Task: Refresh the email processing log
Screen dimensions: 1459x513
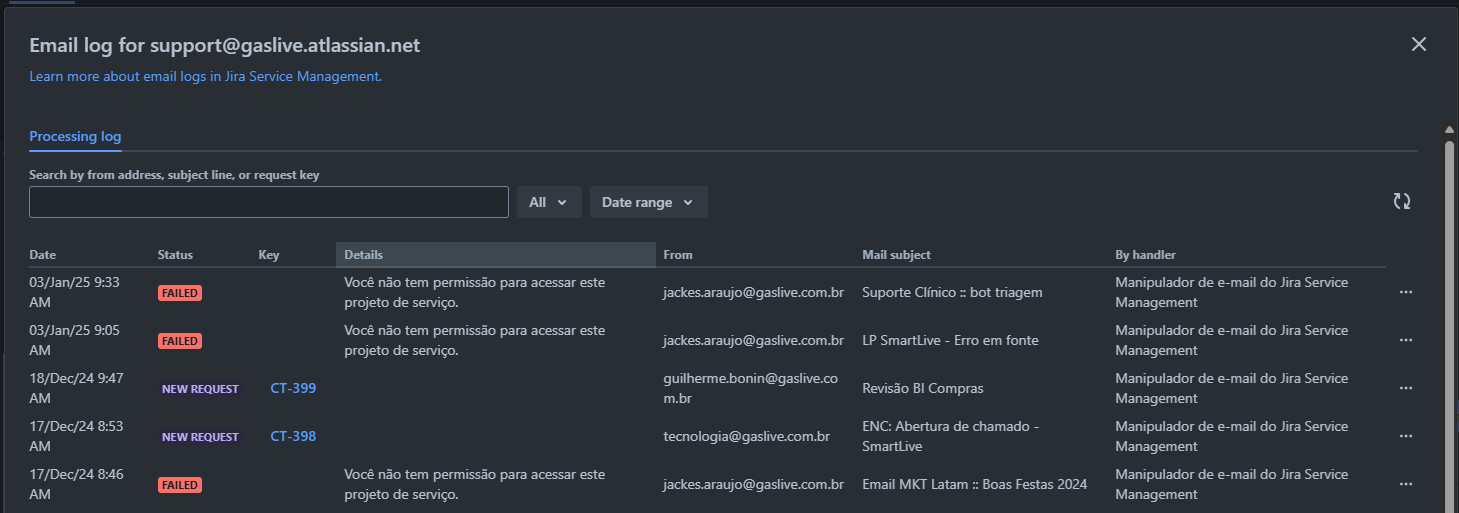Action: click(x=1402, y=202)
